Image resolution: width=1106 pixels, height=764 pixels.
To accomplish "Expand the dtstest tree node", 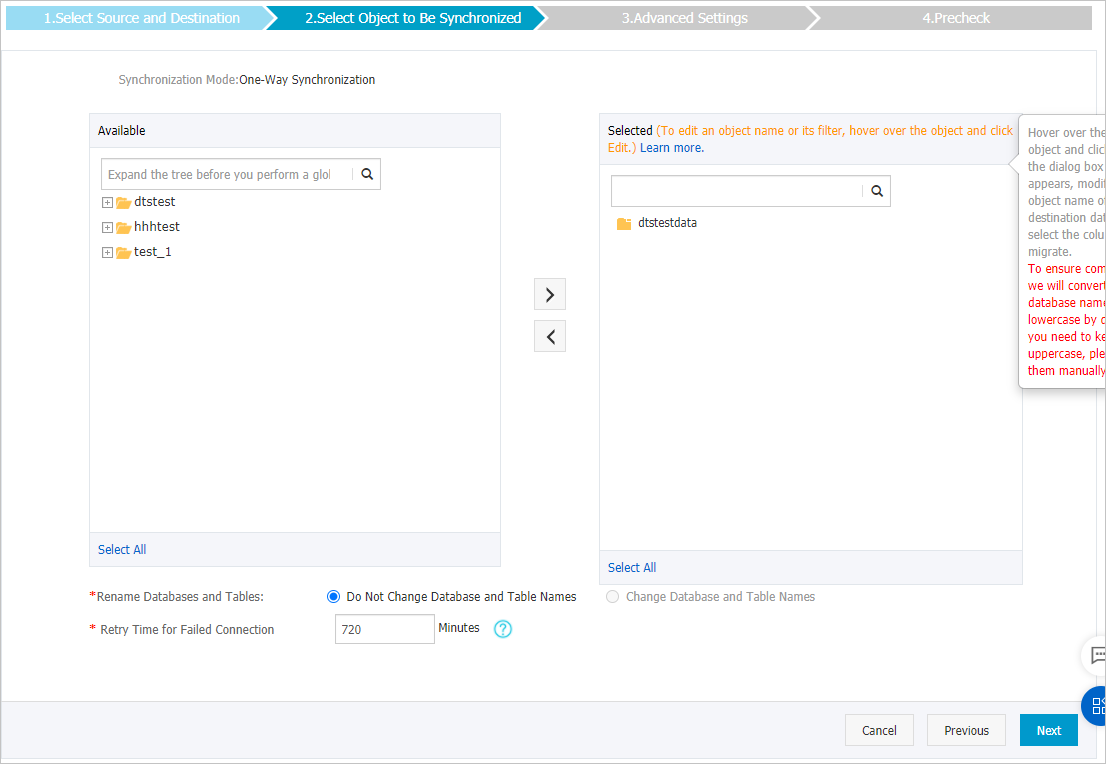I will click(107, 201).
